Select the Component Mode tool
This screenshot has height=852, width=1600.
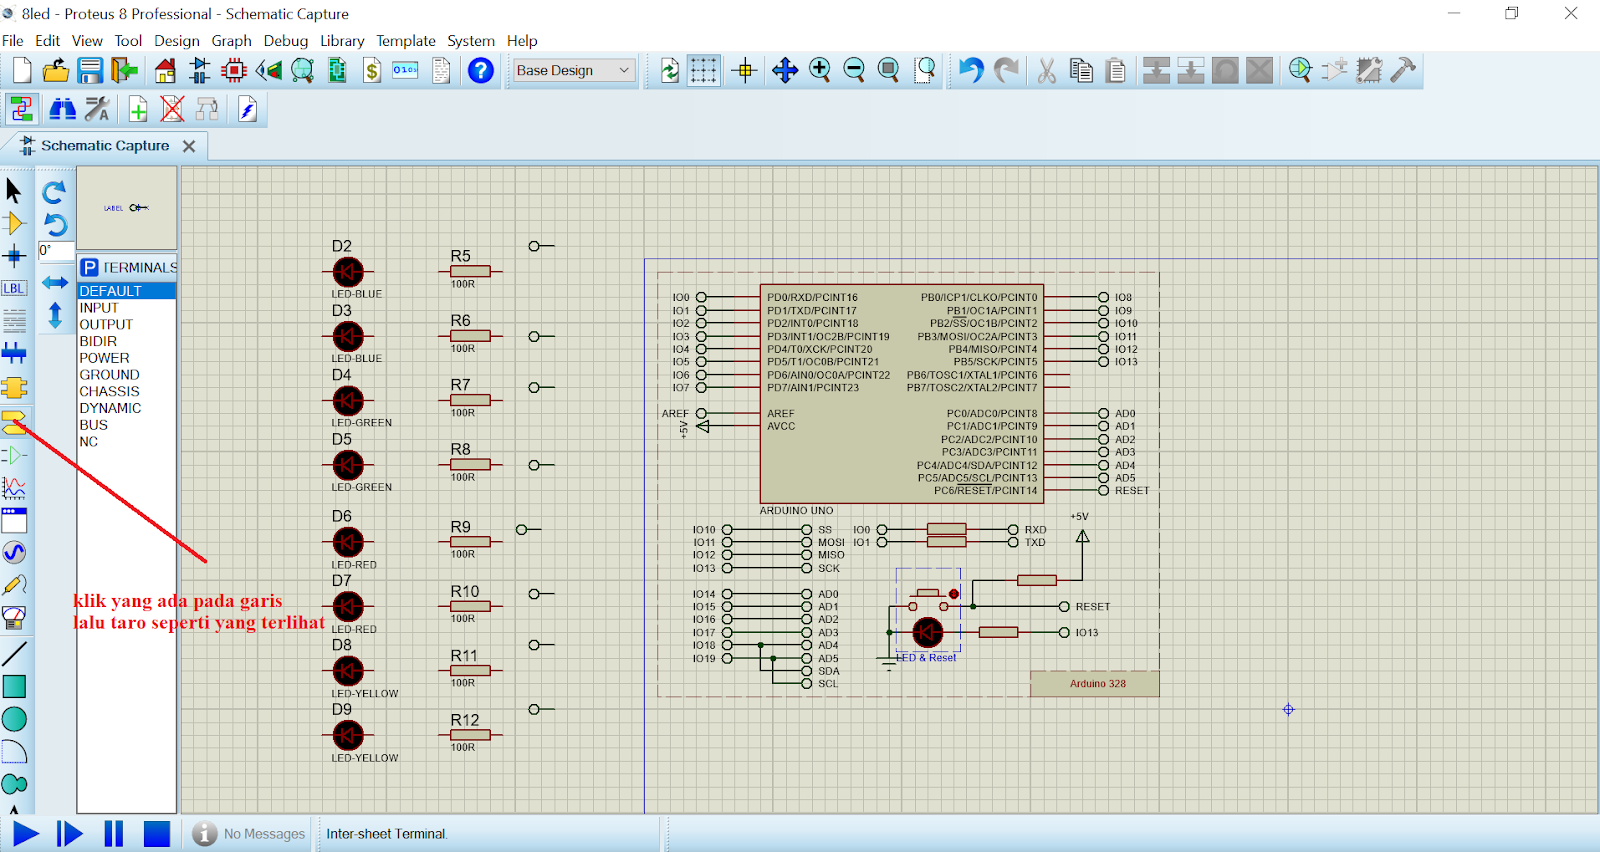[14, 223]
